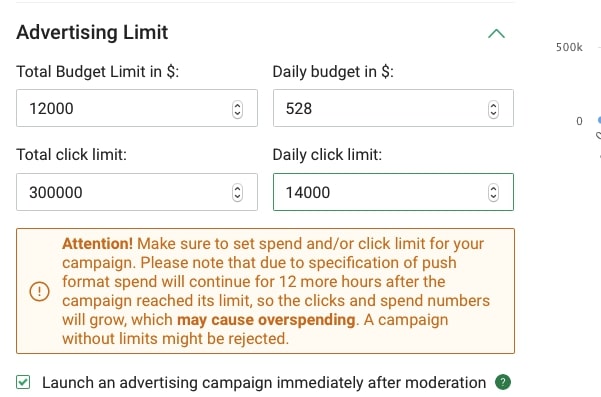This screenshot has width=601, height=397.
Task: Increase Total Budget Limit with up arrow
Action: pos(237,105)
